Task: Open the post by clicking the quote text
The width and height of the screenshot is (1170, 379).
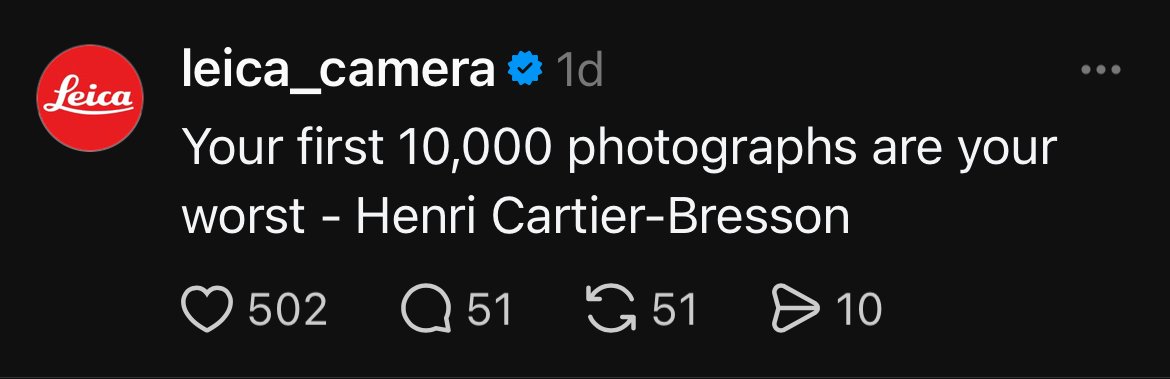Action: [619, 182]
